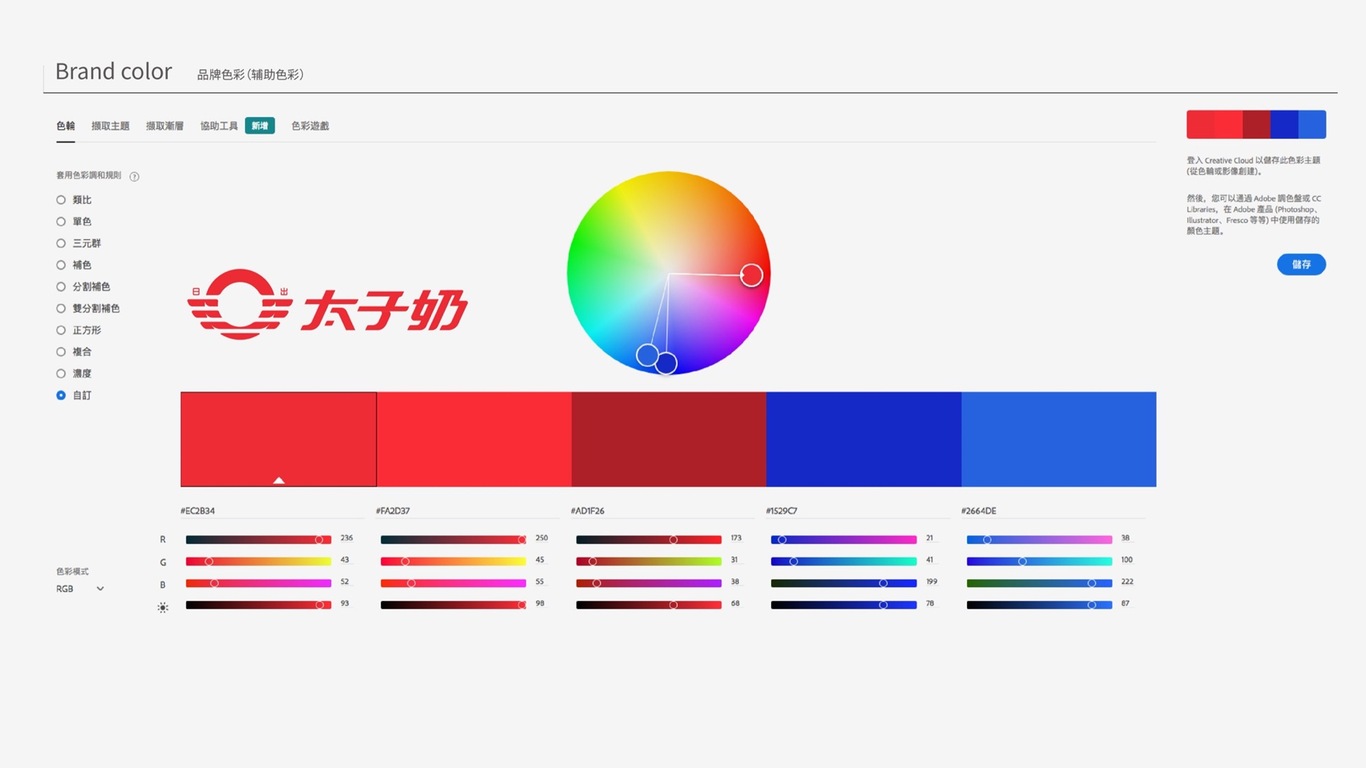The height and width of the screenshot is (768, 1366).
Task: Click the Brand color heading
Action: point(113,72)
